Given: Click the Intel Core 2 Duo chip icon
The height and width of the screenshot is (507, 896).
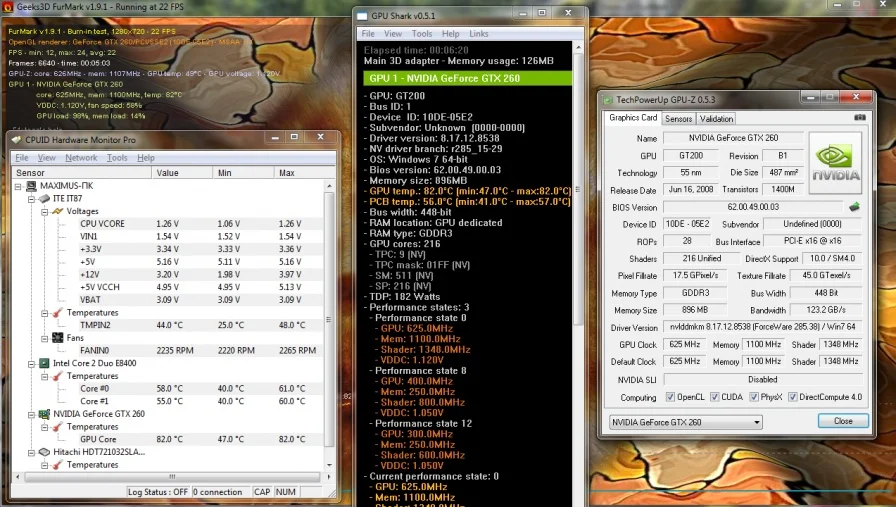Looking at the screenshot, I should tap(44, 363).
